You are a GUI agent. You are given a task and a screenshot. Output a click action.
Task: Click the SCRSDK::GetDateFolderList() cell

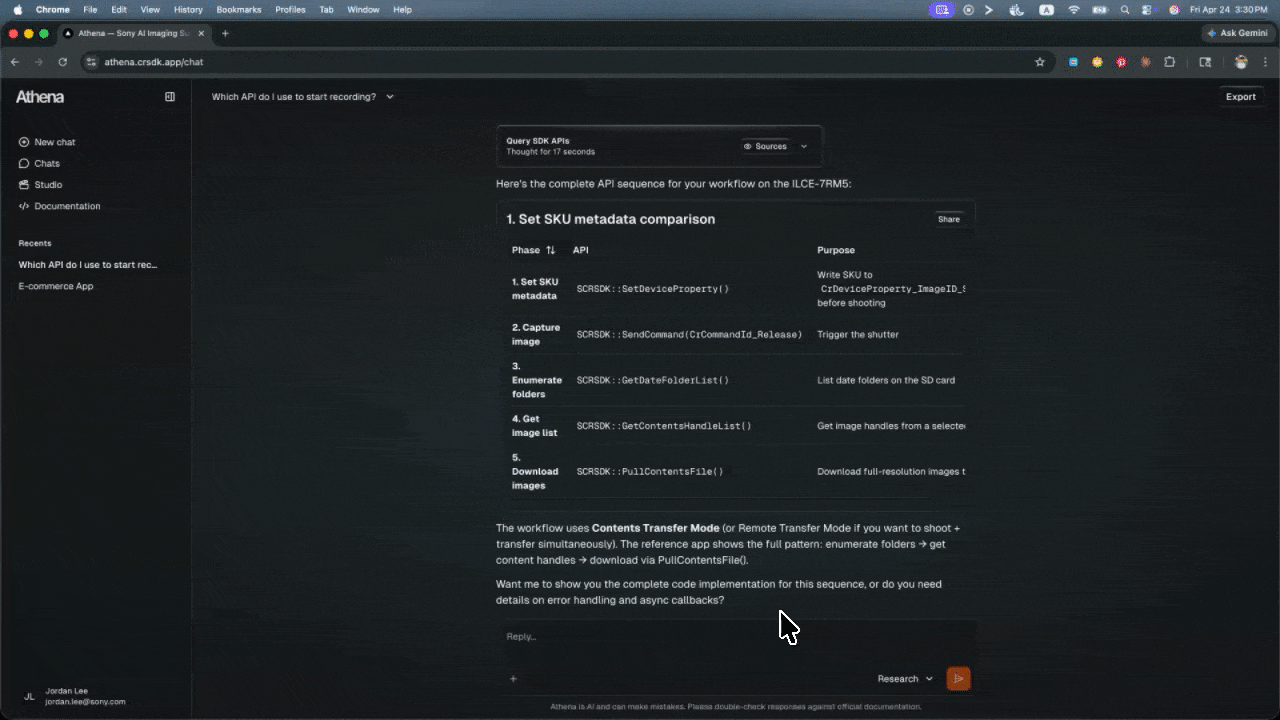pyautogui.click(x=653, y=381)
